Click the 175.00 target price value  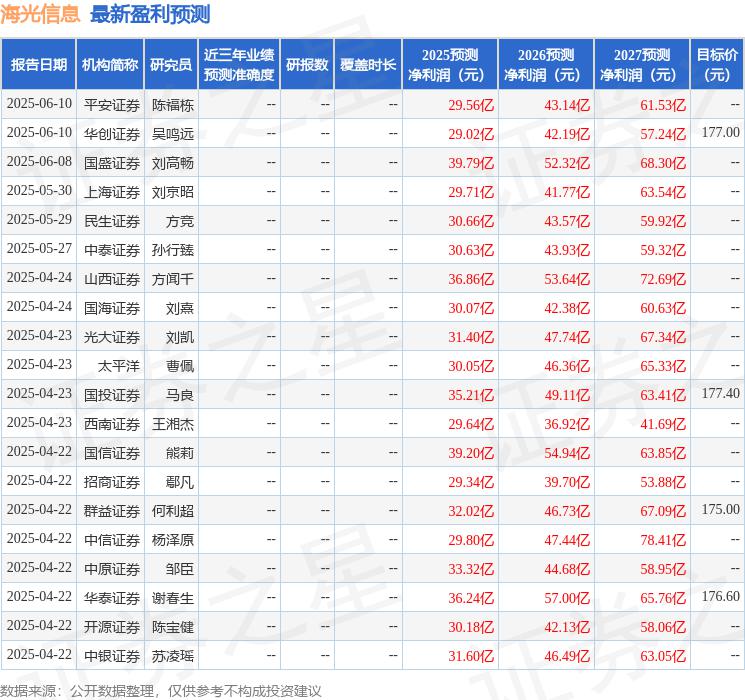[721, 509]
